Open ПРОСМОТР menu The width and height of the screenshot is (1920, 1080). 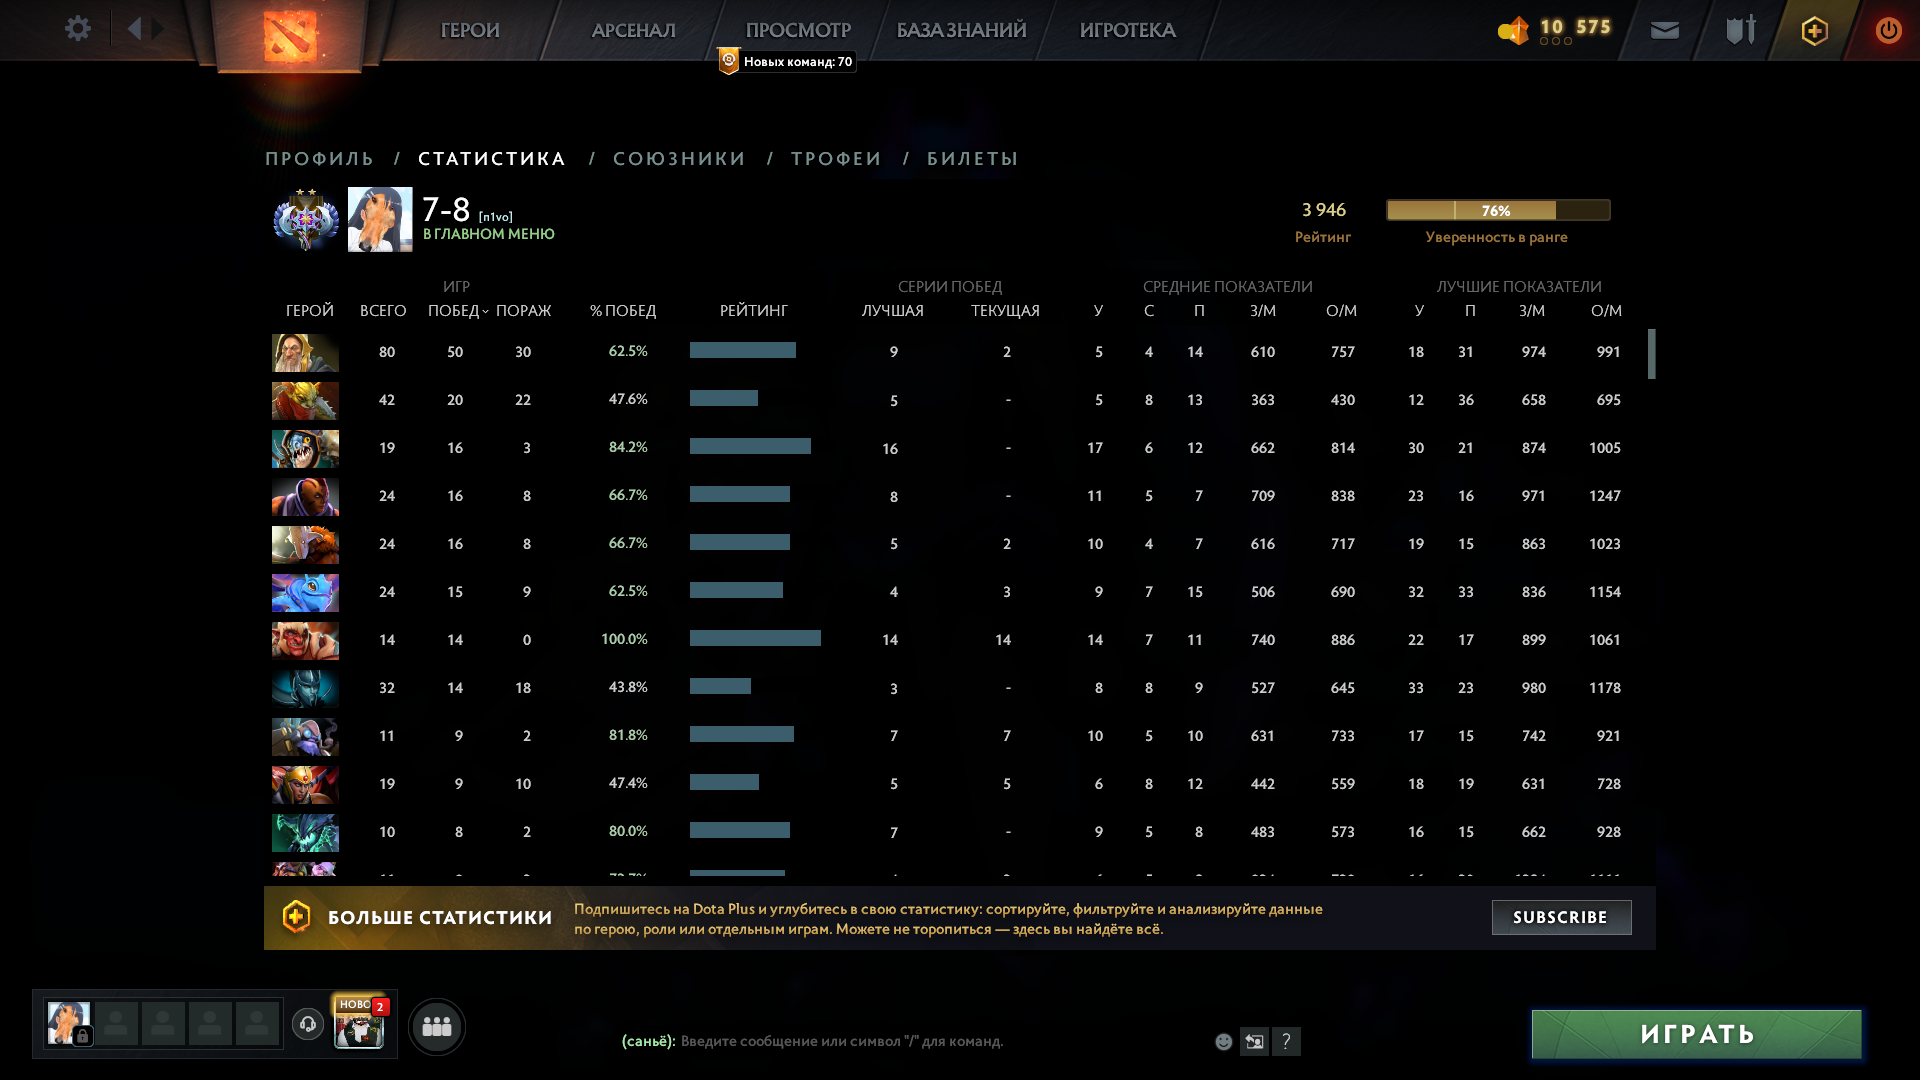[x=798, y=30]
